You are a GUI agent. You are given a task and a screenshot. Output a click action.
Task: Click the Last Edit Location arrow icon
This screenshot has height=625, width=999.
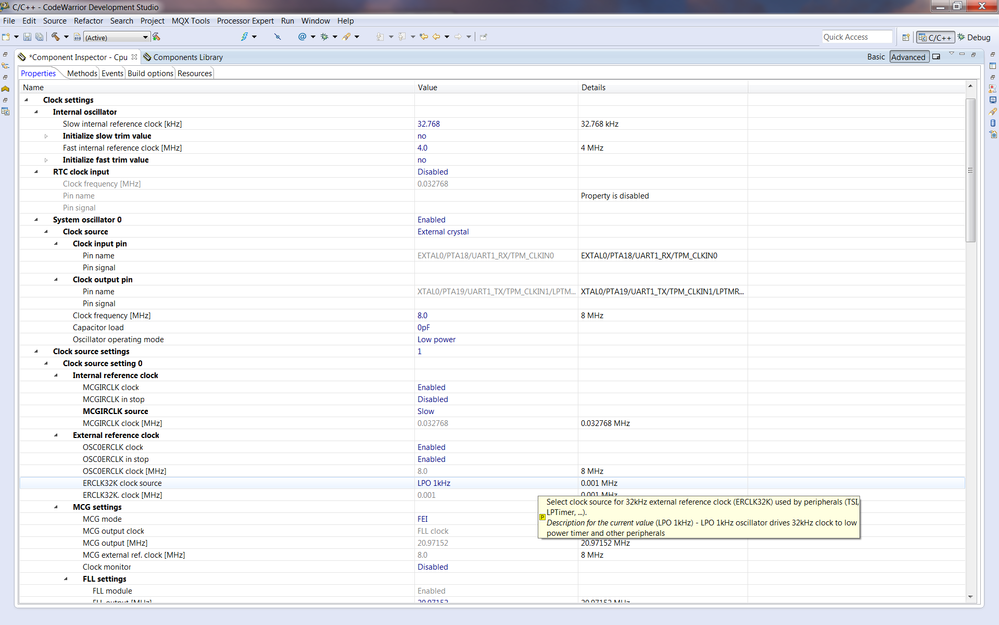coord(424,37)
